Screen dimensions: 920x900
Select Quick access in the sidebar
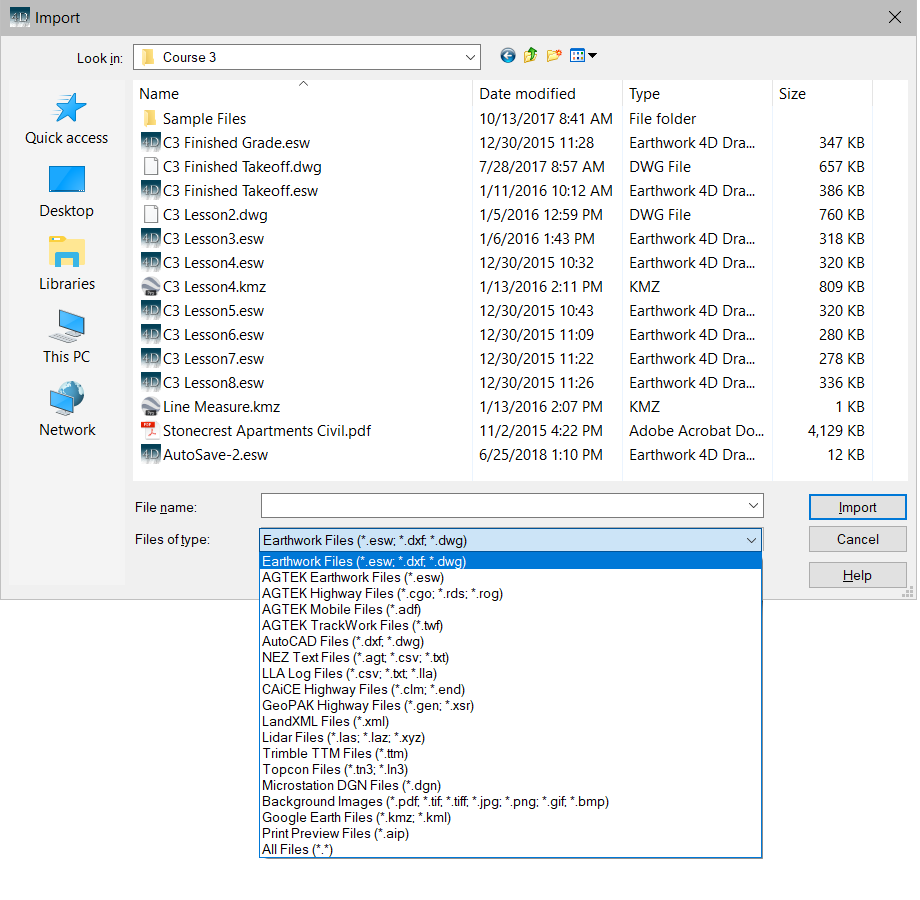tap(66, 118)
